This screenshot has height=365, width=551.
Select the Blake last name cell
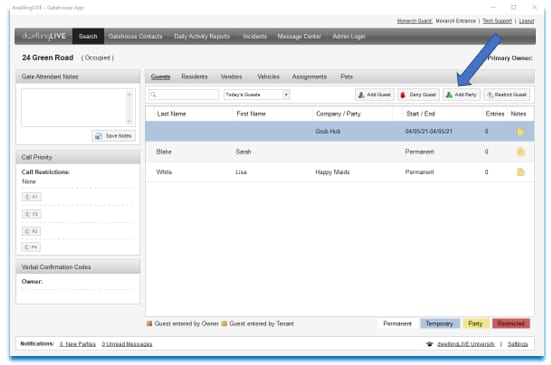coord(164,152)
